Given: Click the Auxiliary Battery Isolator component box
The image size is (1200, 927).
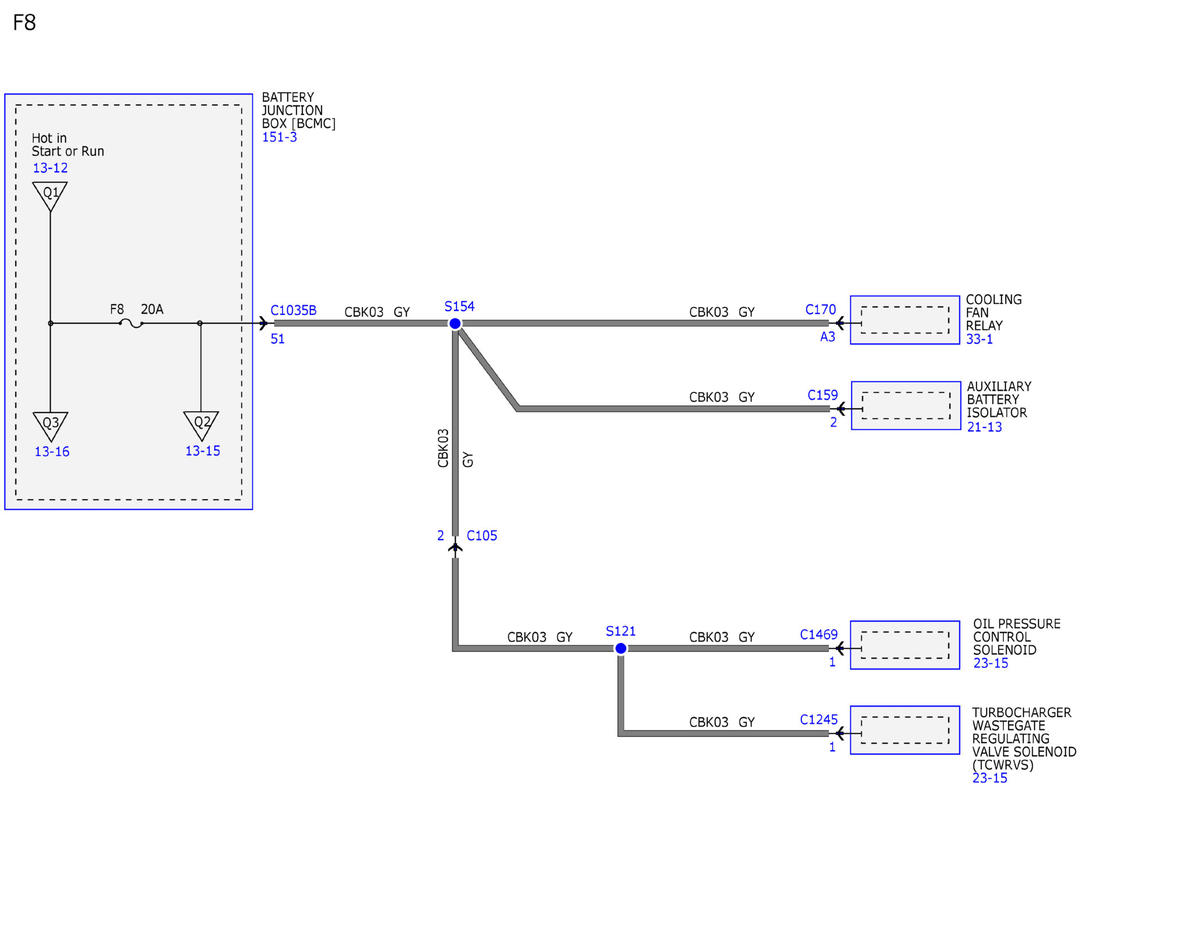Looking at the screenshot, I should coord(905,405).
